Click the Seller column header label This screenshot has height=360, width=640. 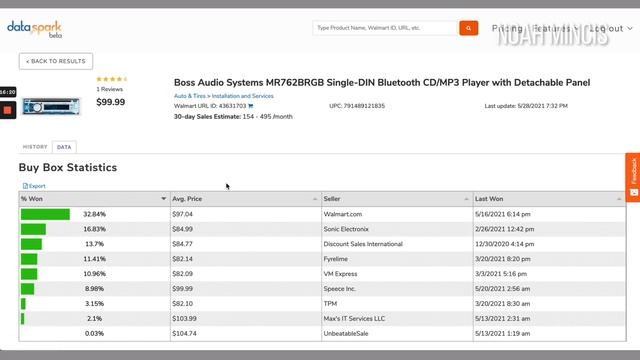332,199
